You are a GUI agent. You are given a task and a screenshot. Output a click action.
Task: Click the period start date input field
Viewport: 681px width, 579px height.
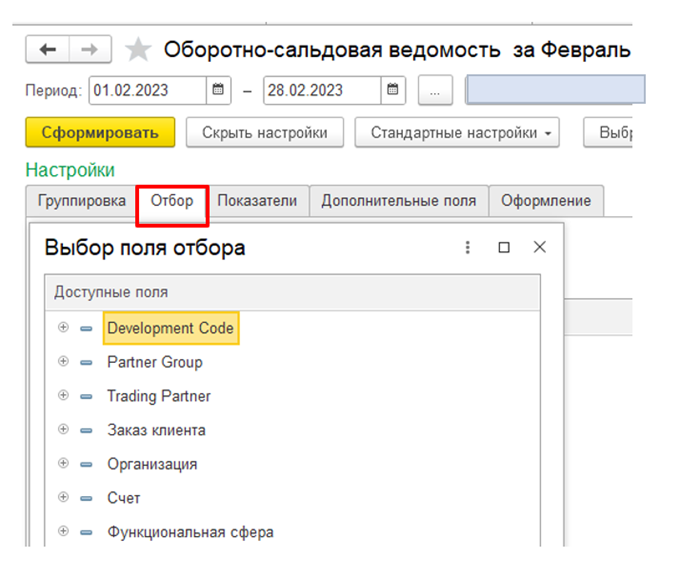click(147, 90)
